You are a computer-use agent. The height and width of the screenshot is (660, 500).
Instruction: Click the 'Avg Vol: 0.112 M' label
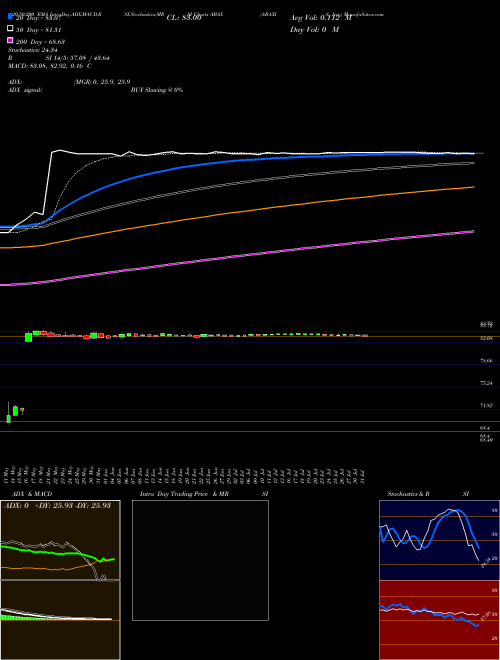[x=321, y=18]
